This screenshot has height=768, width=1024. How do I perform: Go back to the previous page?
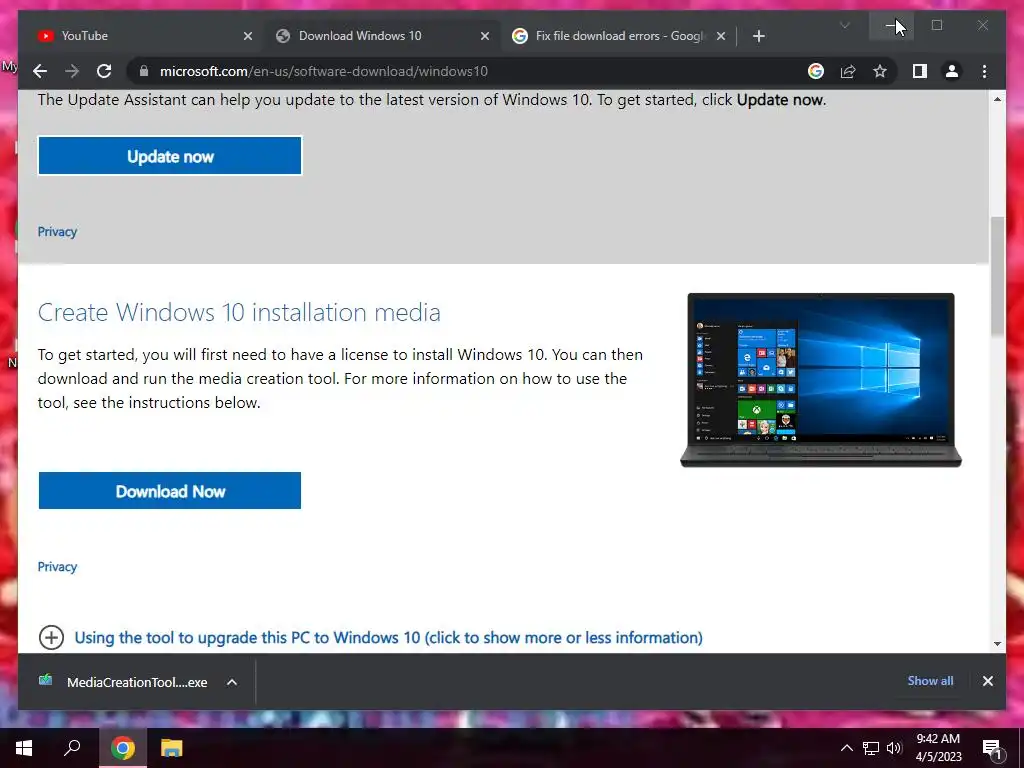tap(40, 71)
